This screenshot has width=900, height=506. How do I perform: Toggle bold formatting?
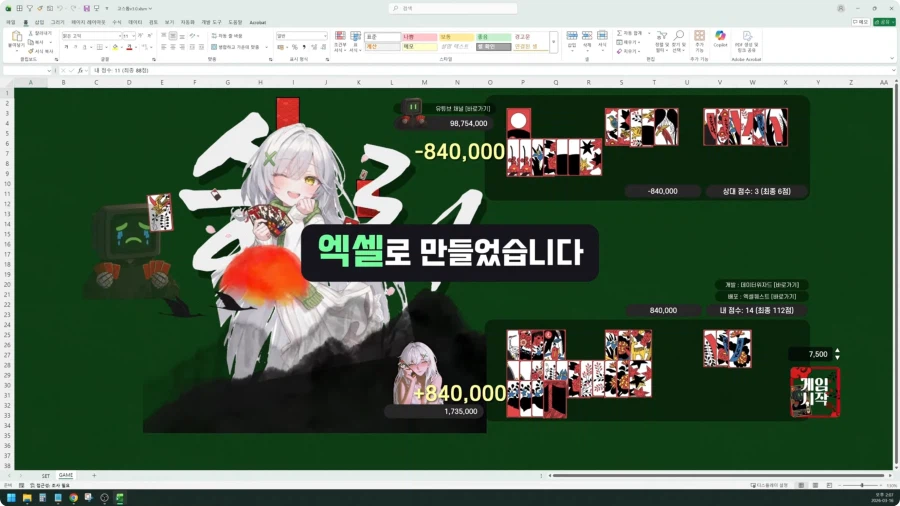[67, 47]
